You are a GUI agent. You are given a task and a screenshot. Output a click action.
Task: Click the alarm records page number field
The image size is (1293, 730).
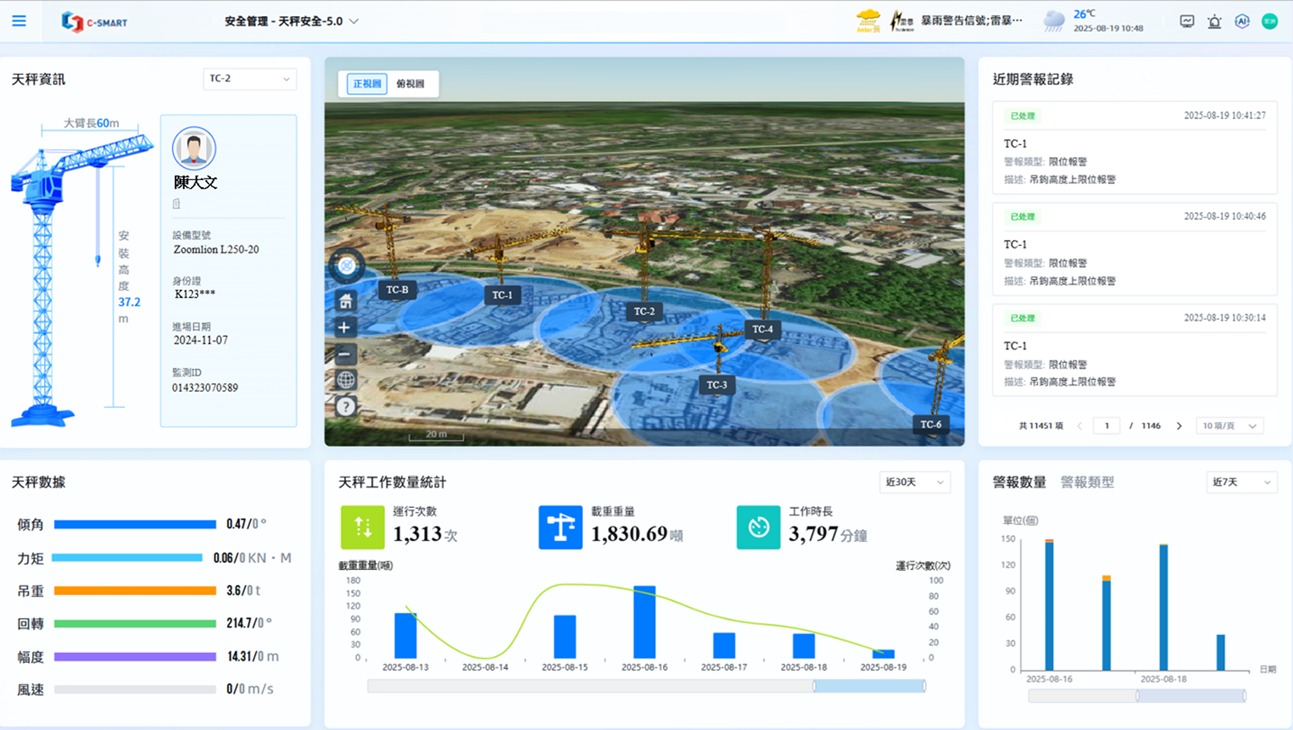[x=1106, y=426]
